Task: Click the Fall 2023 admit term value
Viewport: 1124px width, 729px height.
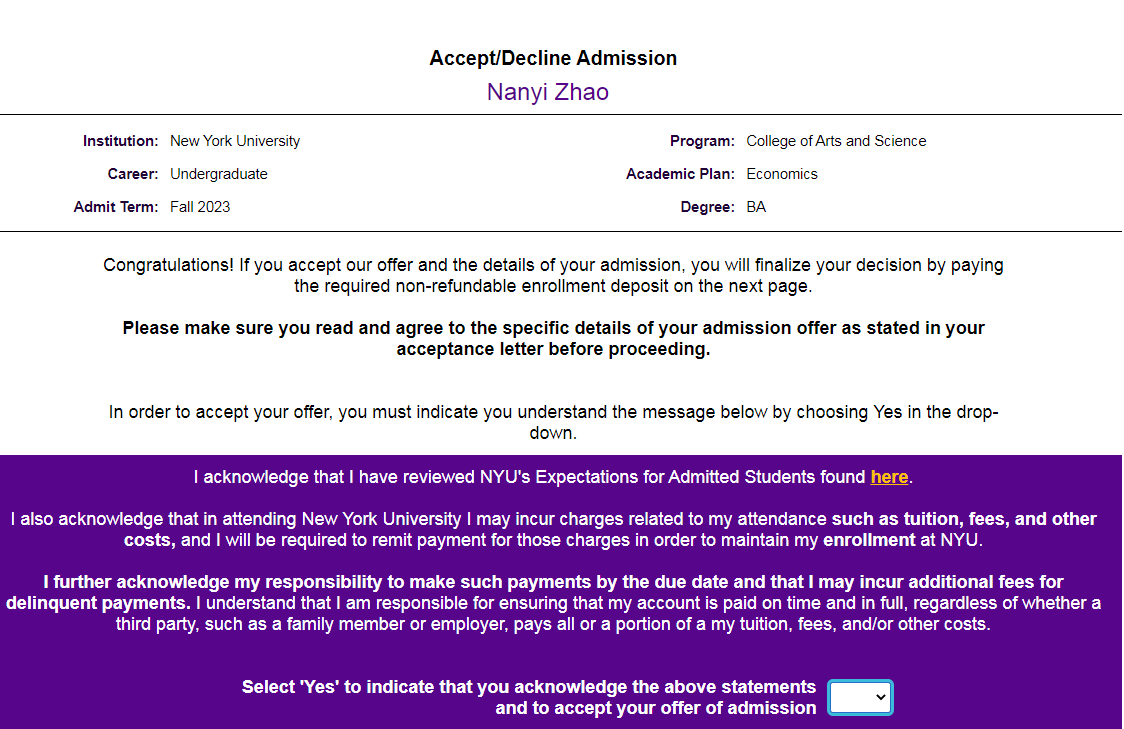Action: pyautogui.click(x=200, y=207)
